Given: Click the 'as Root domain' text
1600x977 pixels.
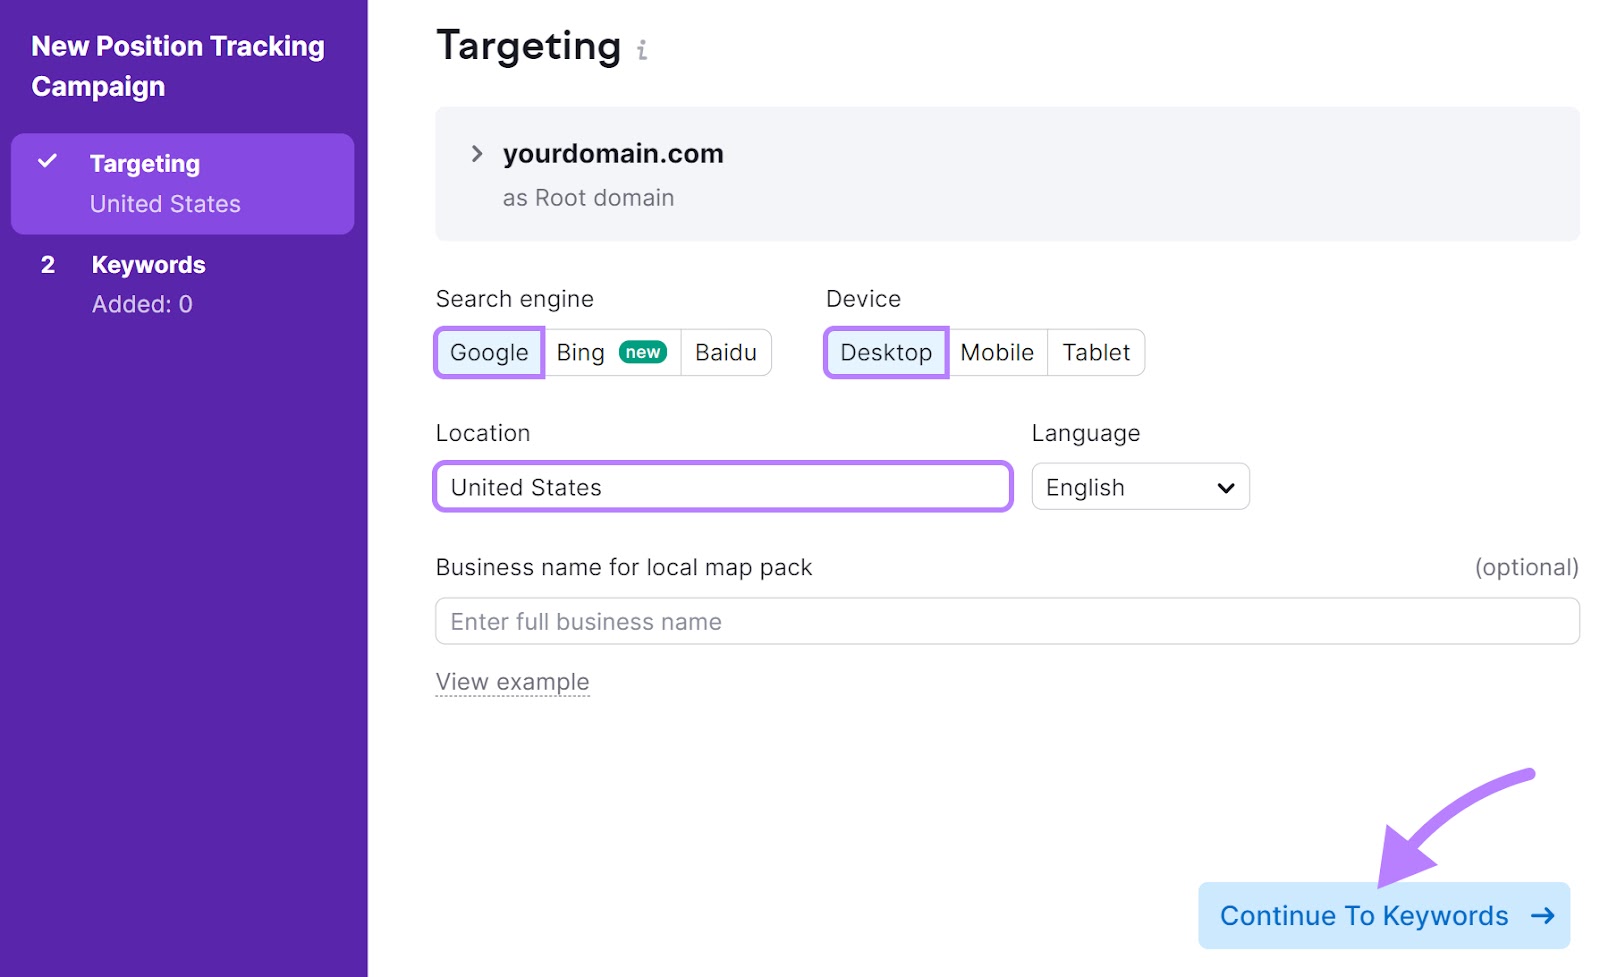Looking at the screenshot, I should pos(588,198).
